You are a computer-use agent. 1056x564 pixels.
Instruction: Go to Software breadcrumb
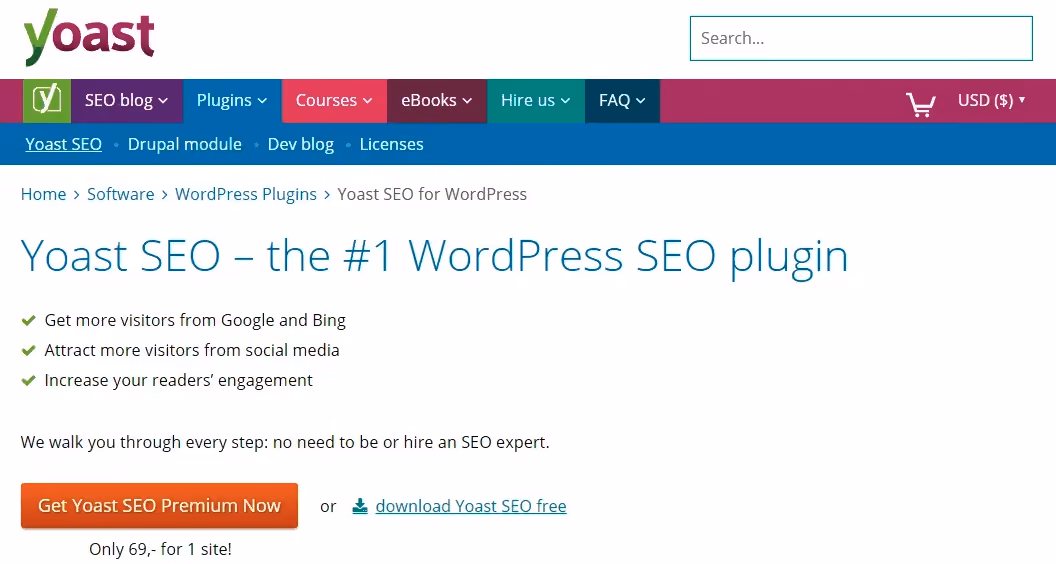click(x=121, y=194)
